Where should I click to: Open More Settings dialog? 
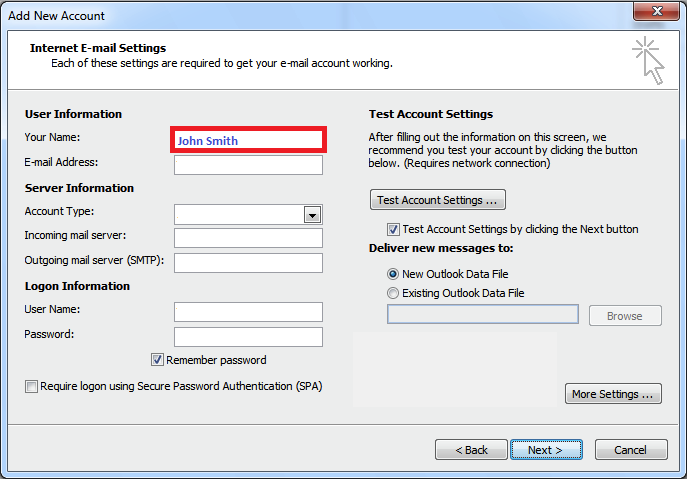pos(613,394)
